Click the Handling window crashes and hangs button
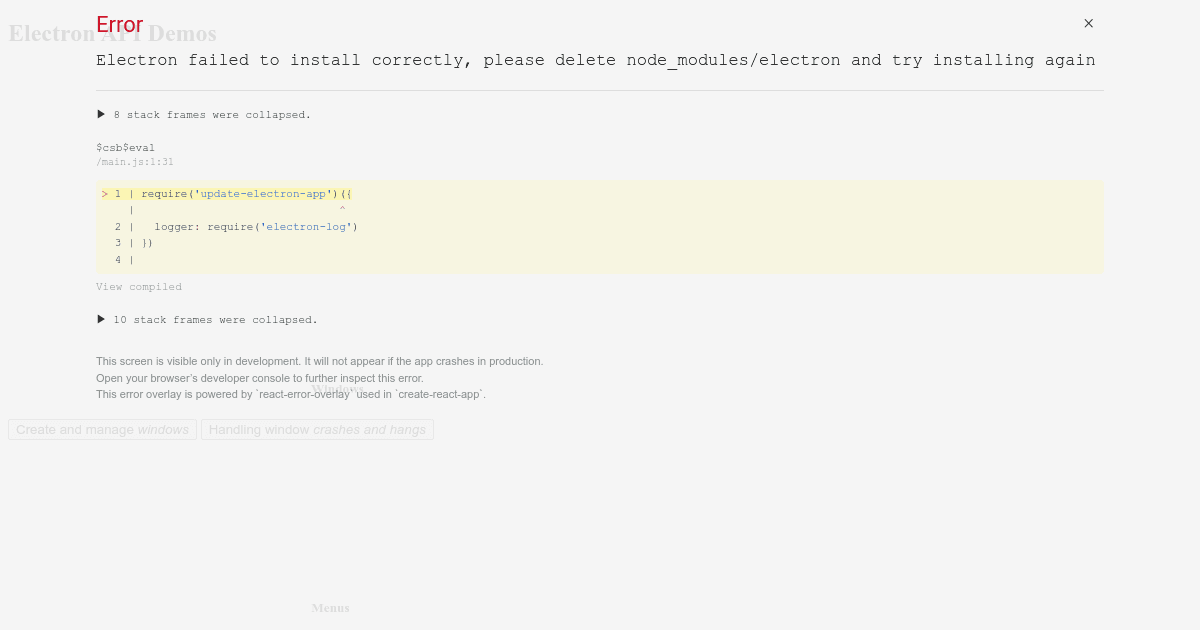 point(317,429)
